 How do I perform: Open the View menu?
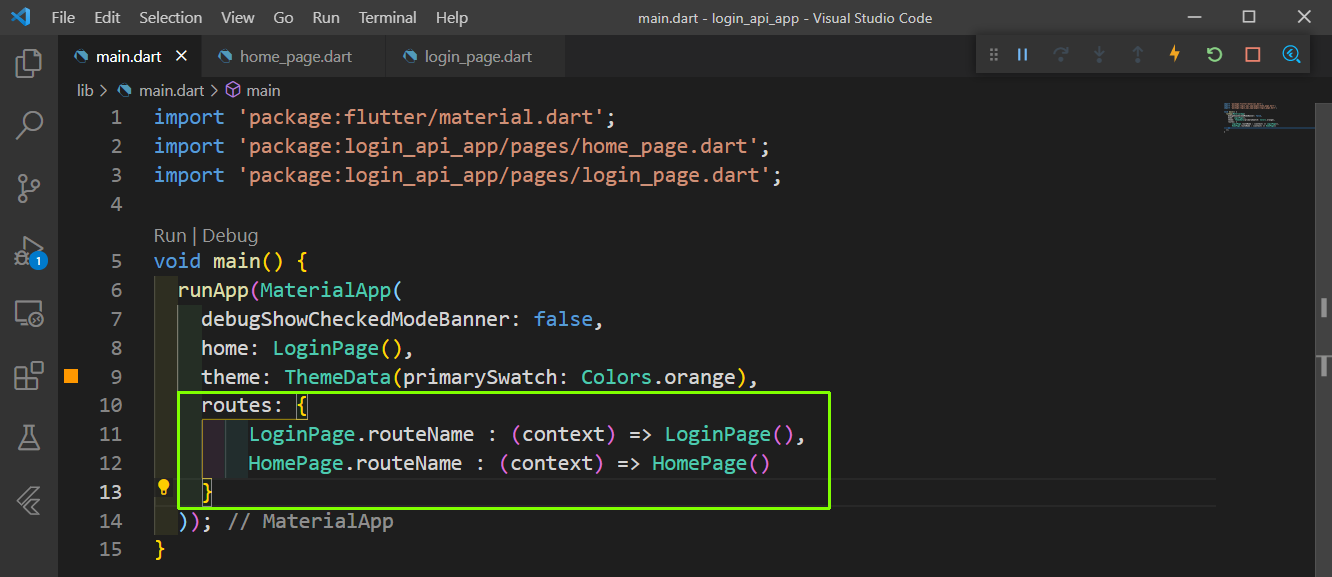[237, 18]
